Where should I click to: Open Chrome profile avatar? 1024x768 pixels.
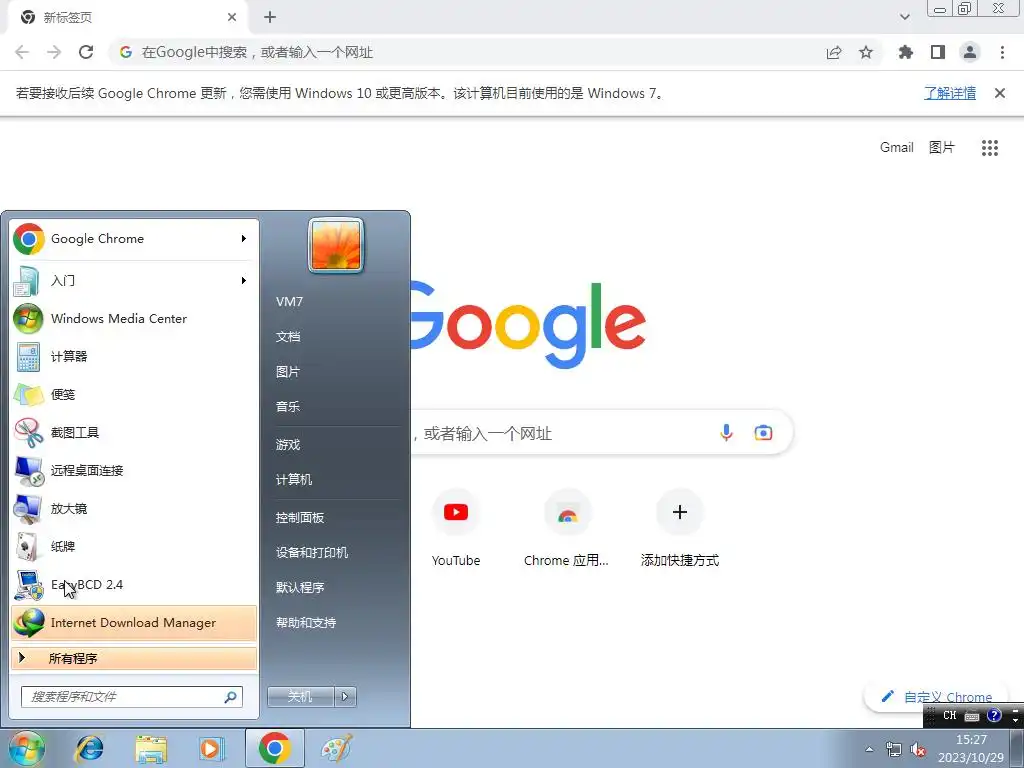pos(970,52)
